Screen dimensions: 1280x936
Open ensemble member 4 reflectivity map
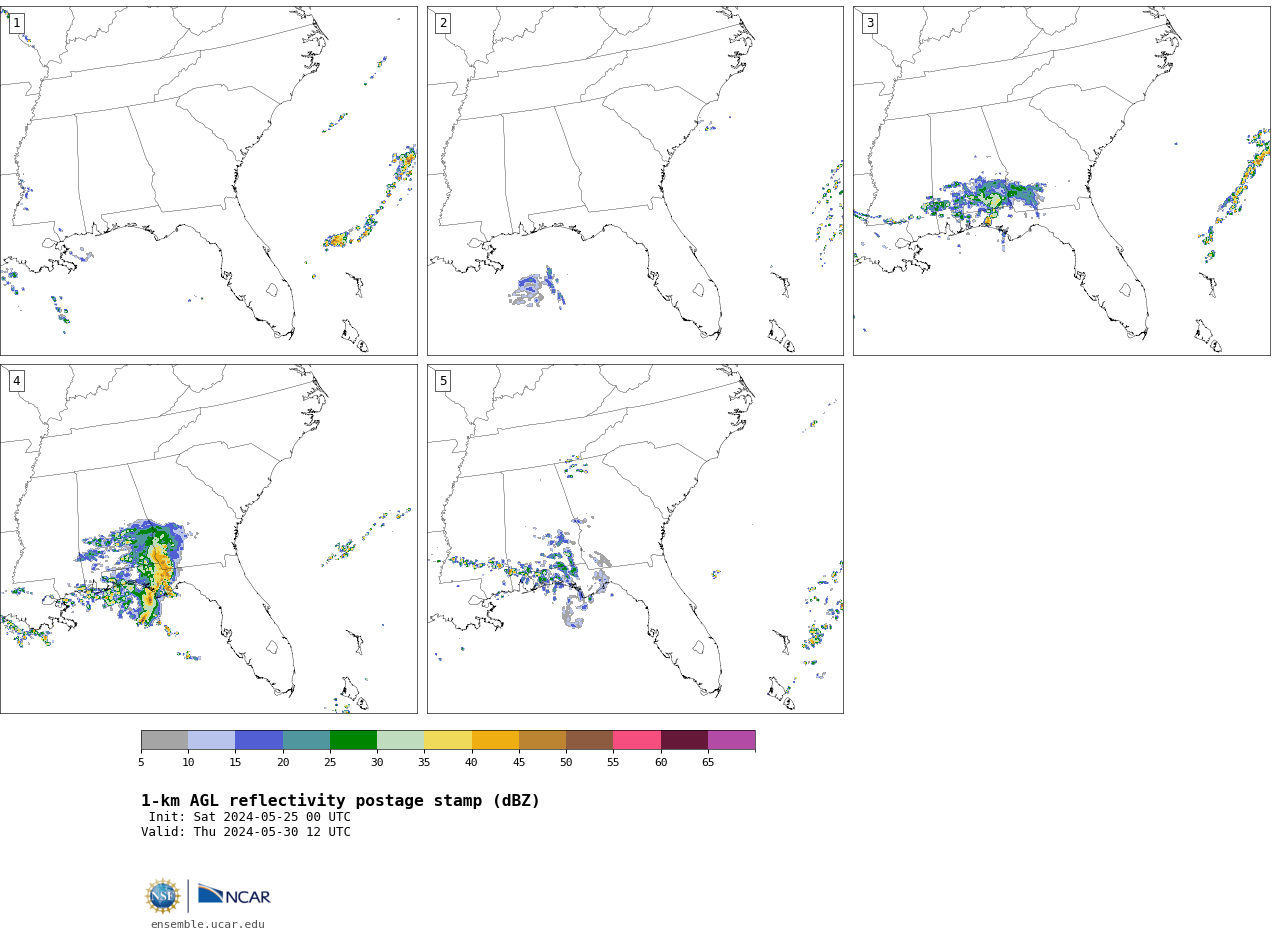(x=208, y=539)
